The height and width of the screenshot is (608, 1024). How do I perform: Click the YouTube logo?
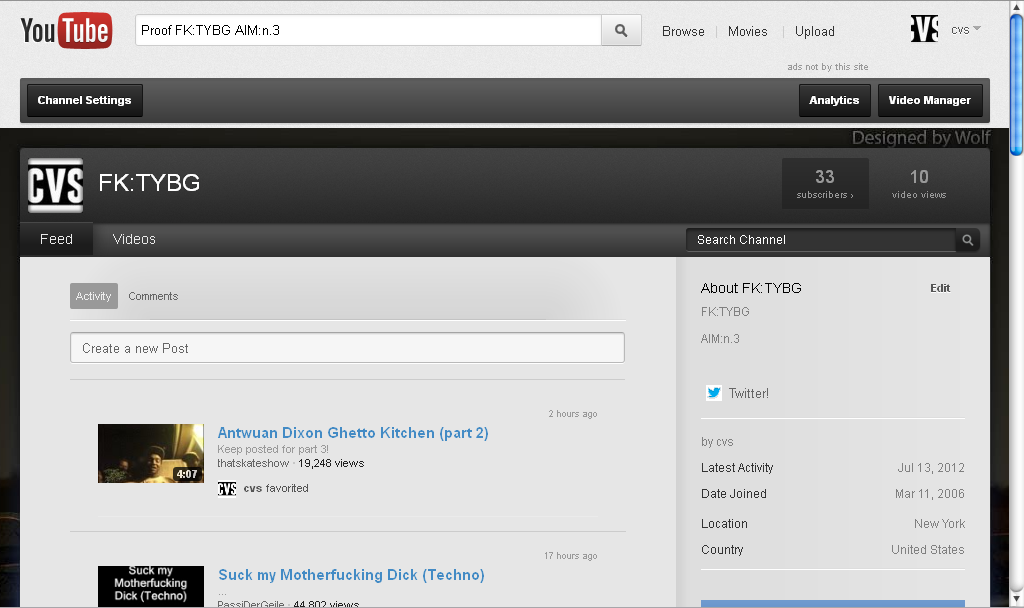[x=66, y=31]
